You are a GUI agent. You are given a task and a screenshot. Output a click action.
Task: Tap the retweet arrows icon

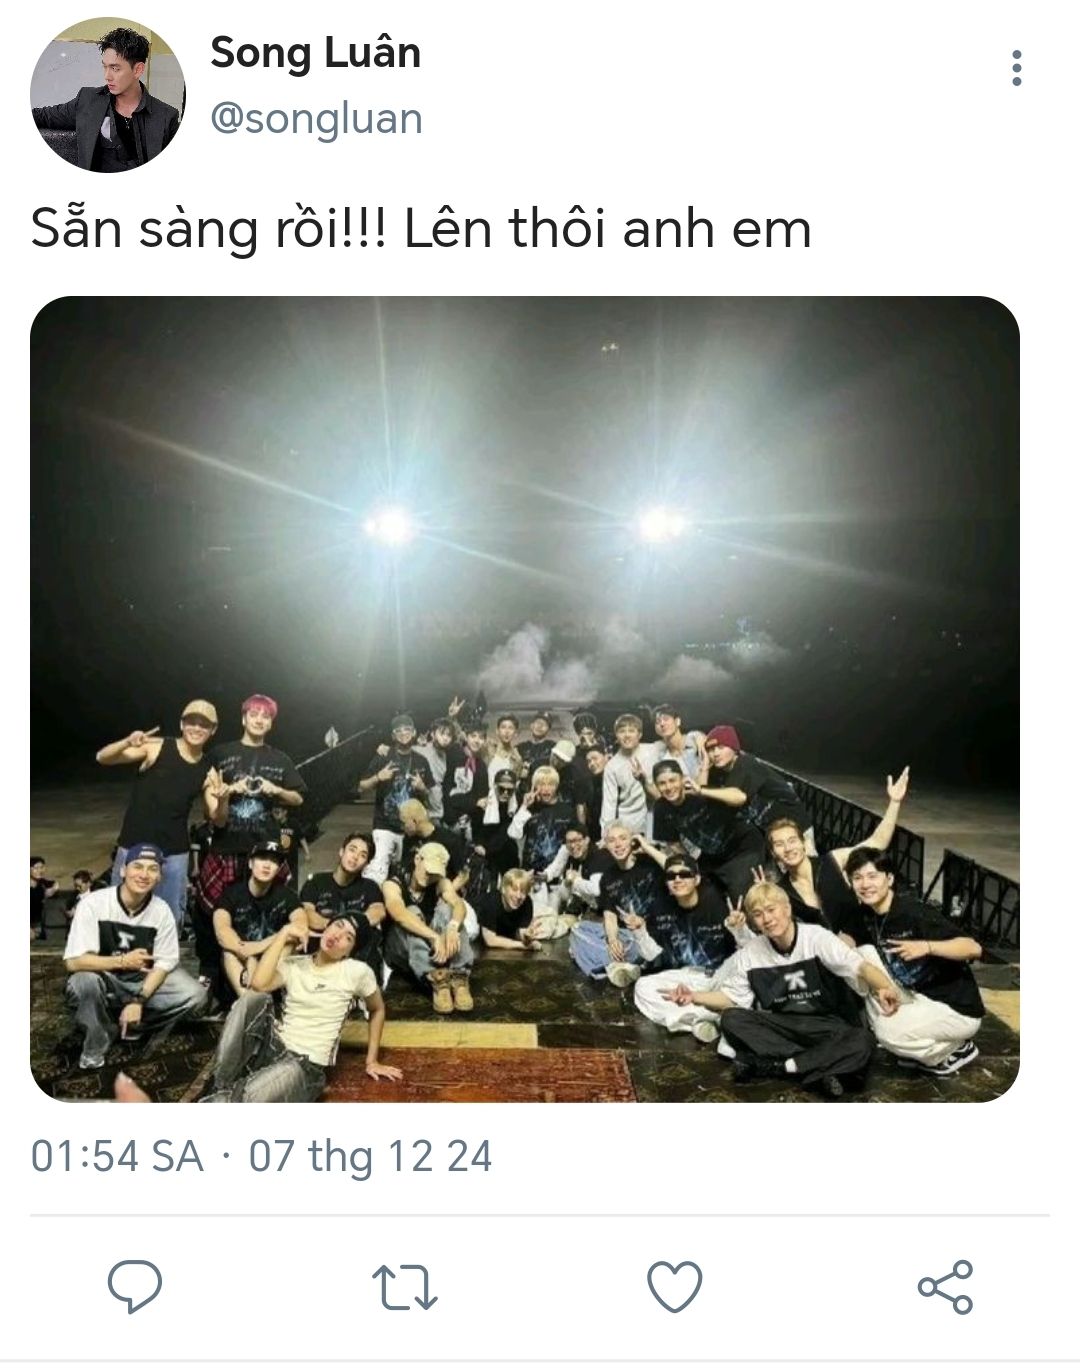(x=404, y=1287)
